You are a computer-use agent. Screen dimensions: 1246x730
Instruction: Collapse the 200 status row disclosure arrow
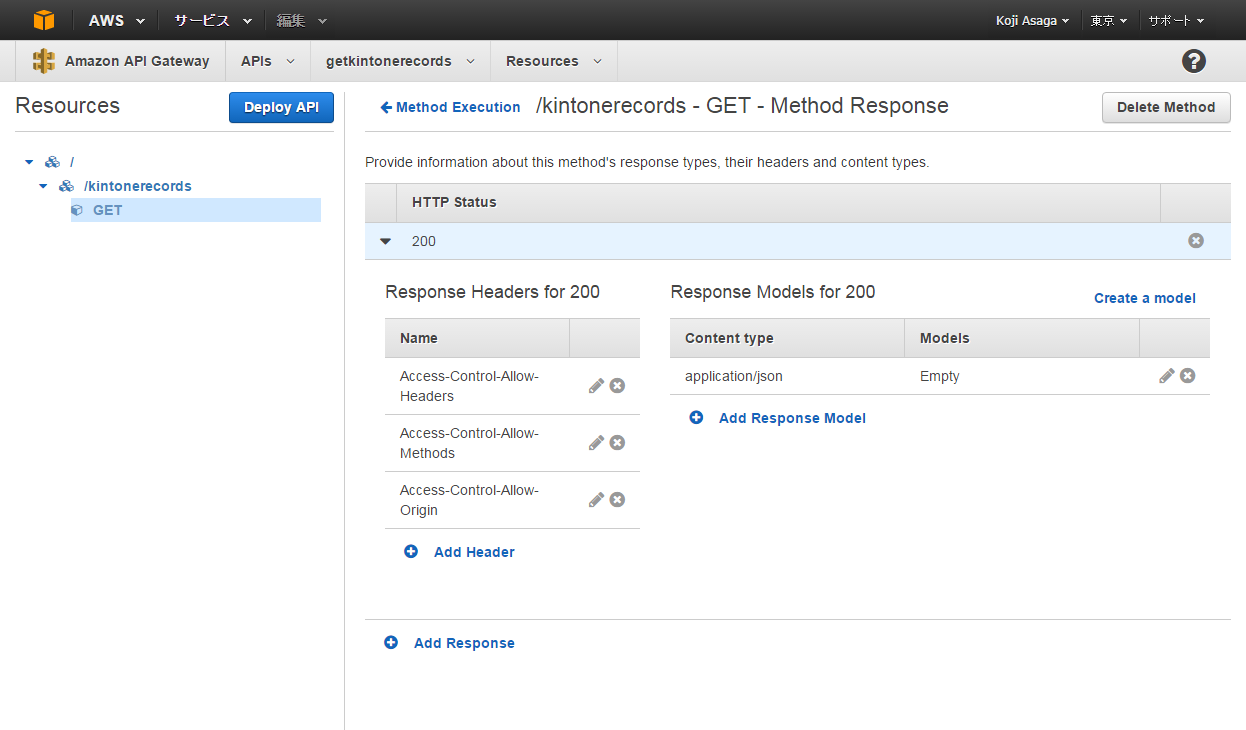pyautogui.click(x=385, y=241)
